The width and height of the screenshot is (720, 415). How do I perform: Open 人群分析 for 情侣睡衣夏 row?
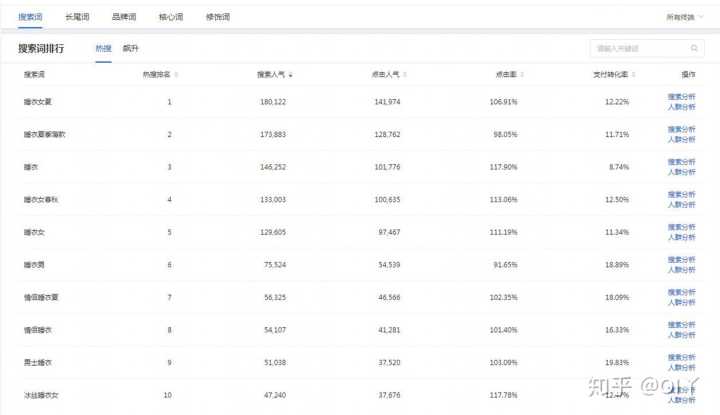681,303
